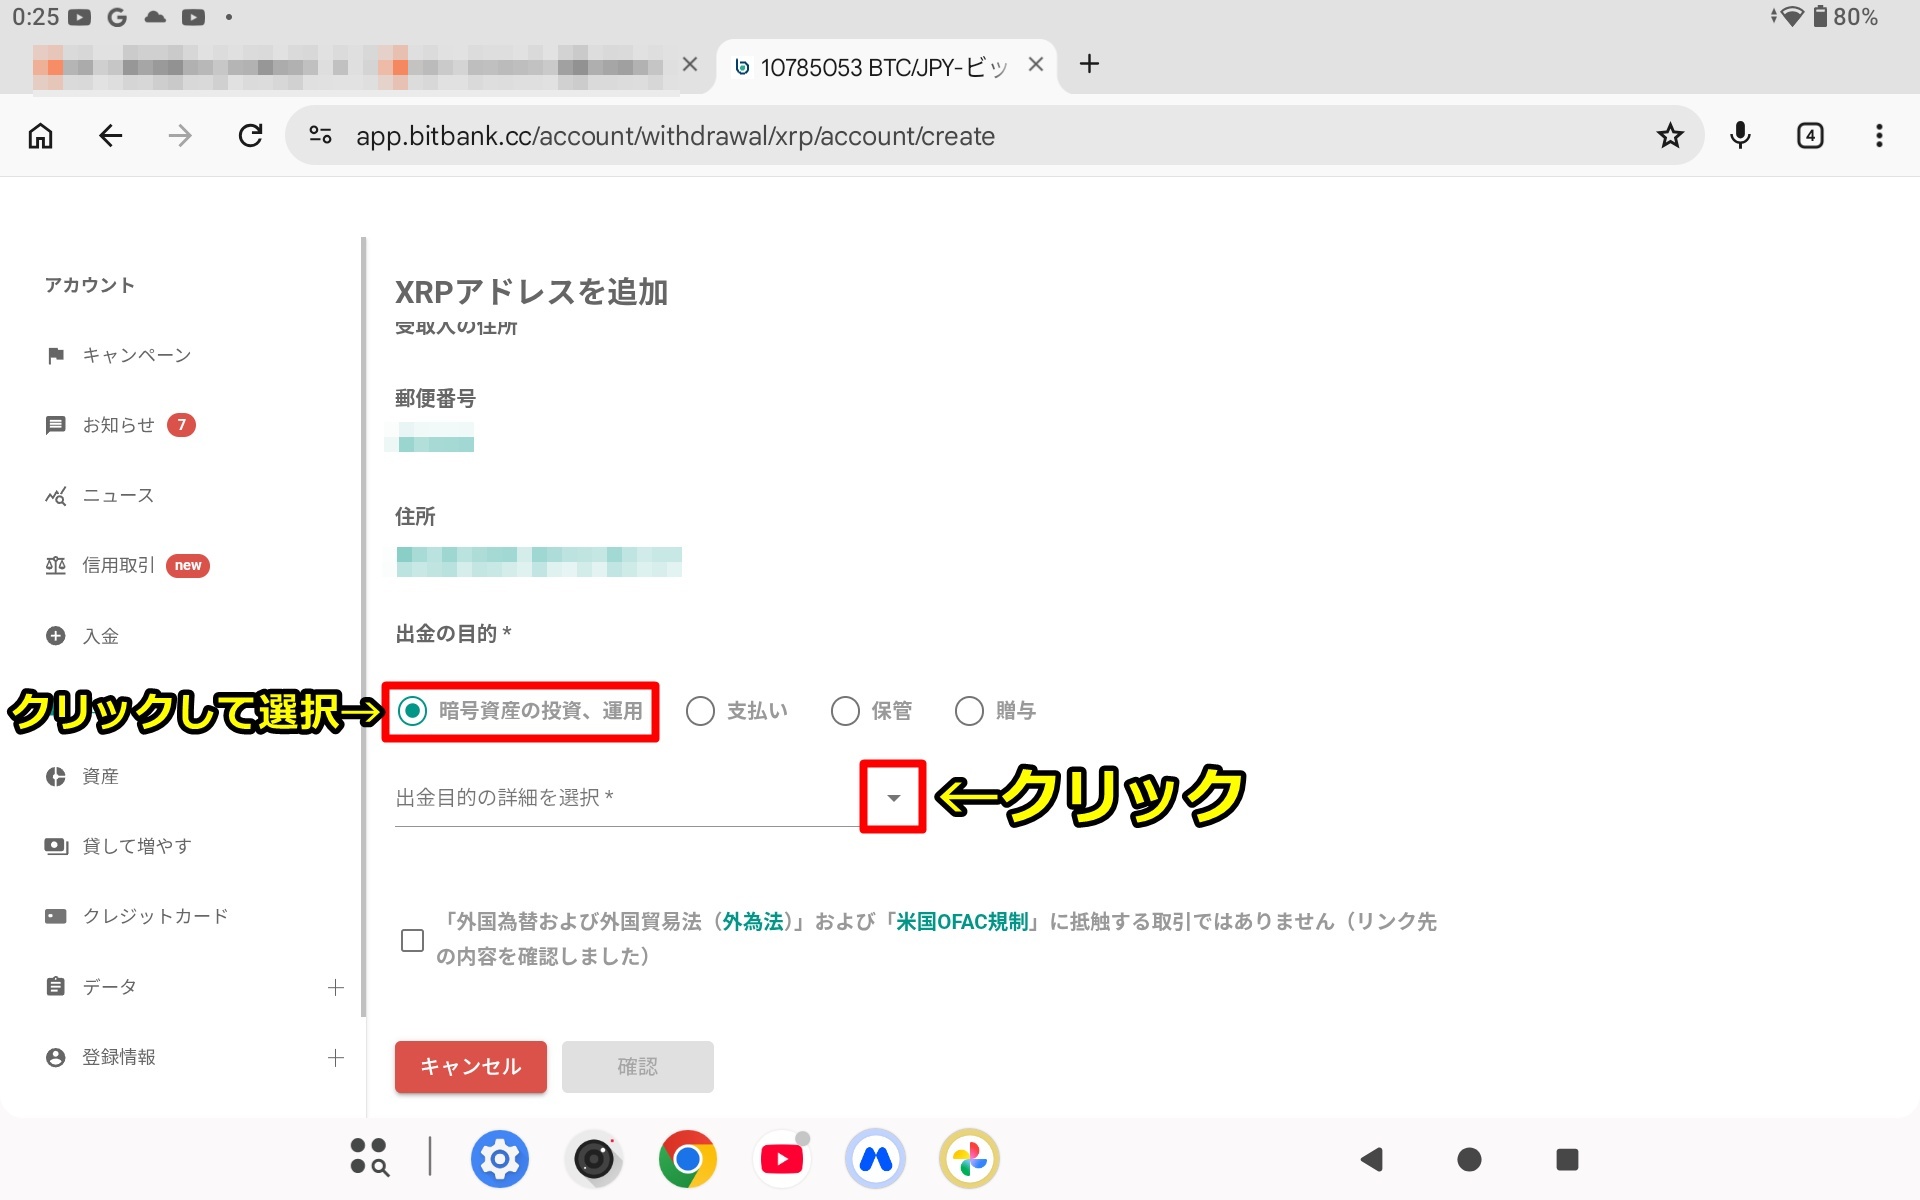Image resolution: width=1920 pixels, height=1200 pixels.
Task: Close the BTC/JPY bitbank tab
Action: tap(1036, 64)
